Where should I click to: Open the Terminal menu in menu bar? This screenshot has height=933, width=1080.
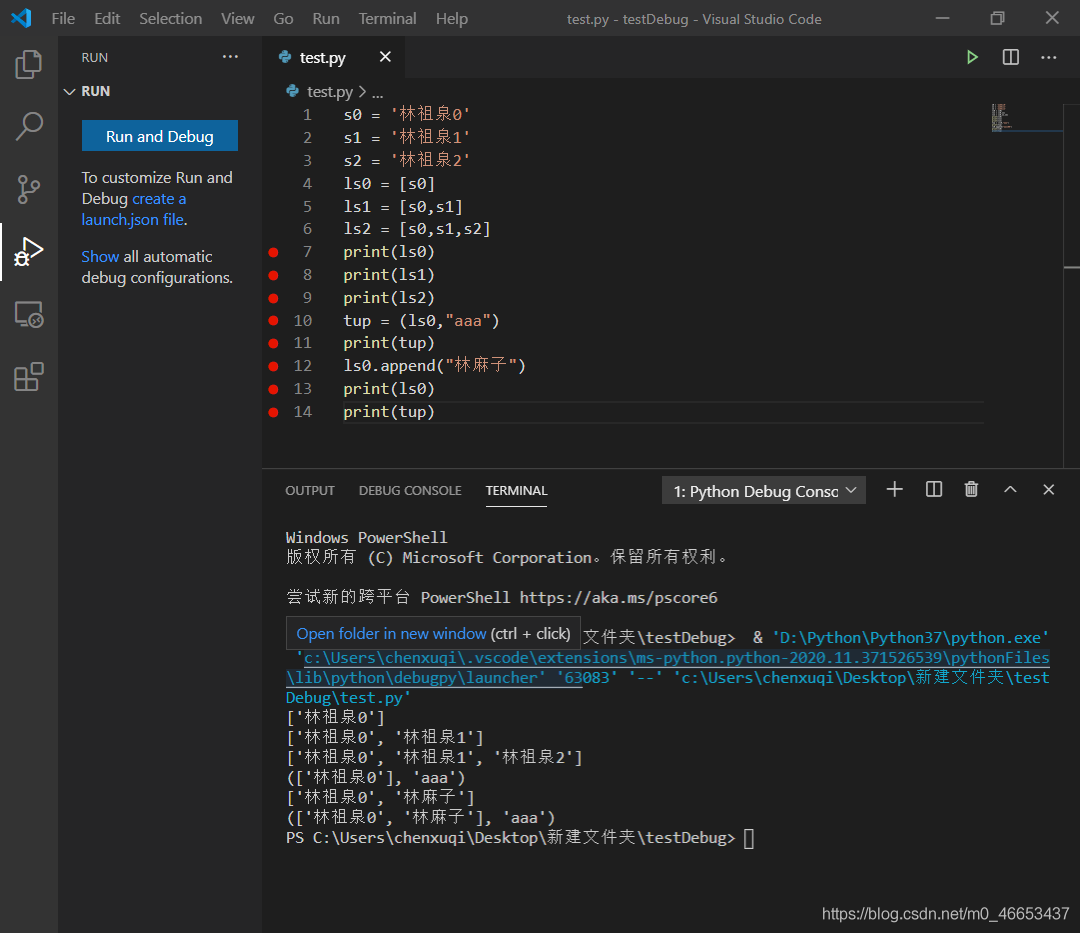click(387, 19)
